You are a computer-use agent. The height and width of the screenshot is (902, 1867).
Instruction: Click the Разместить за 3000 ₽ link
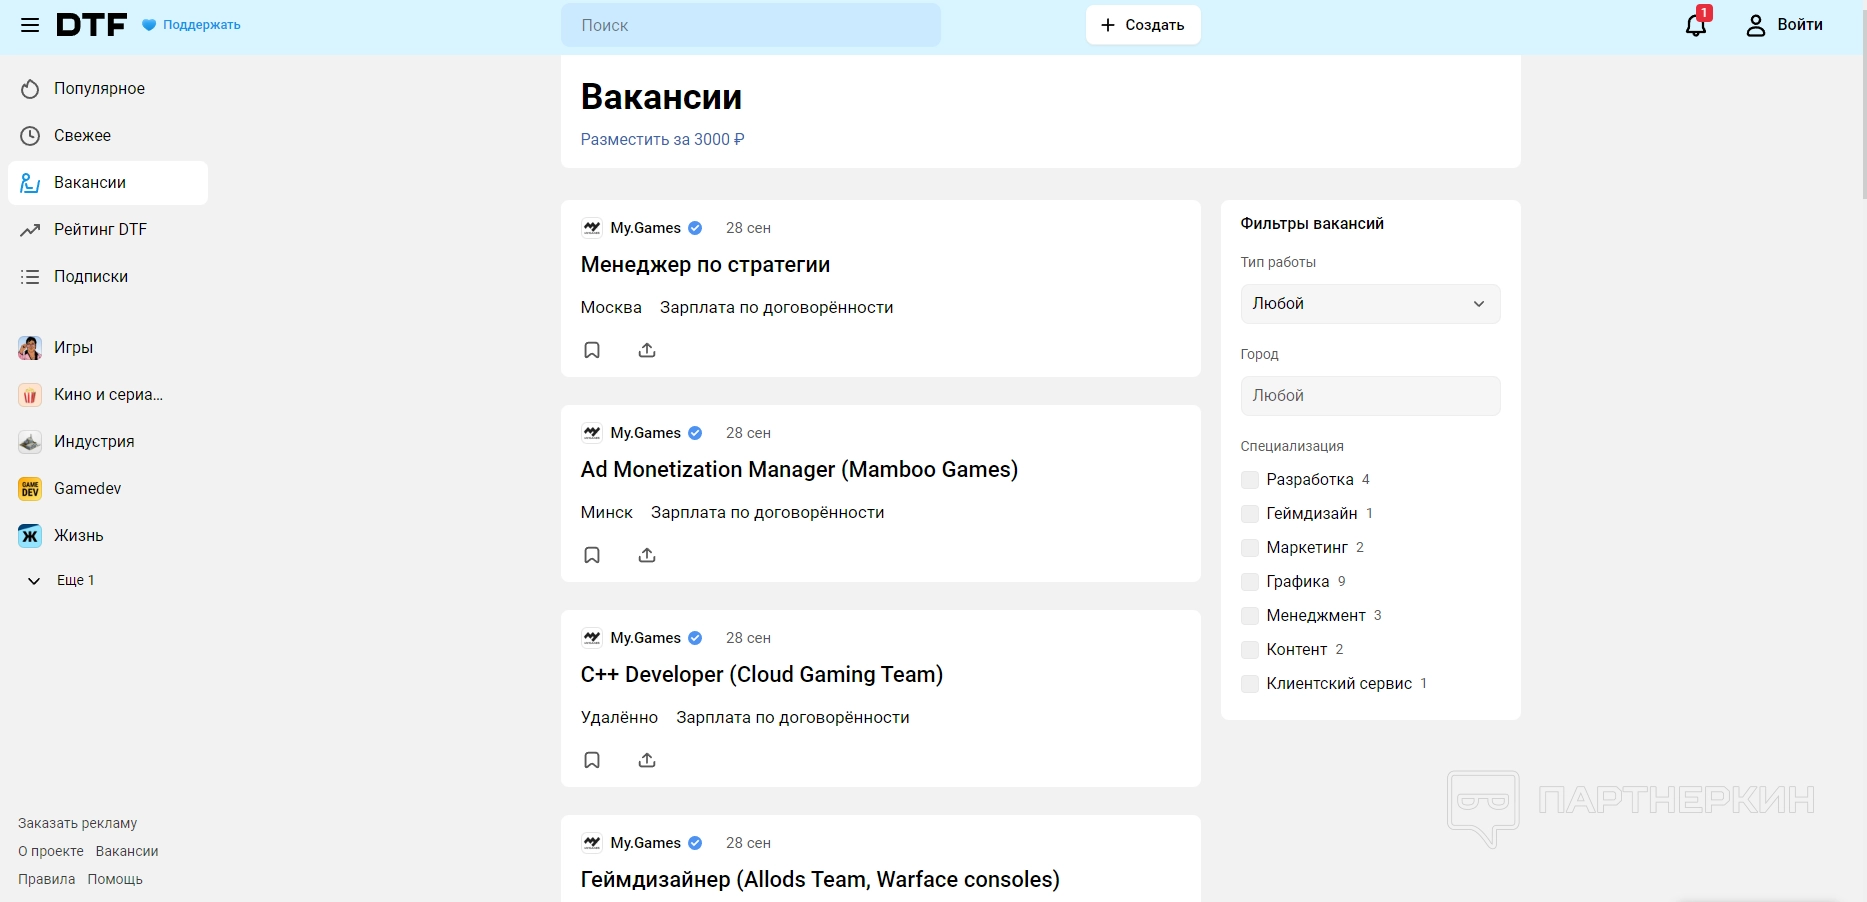tap(662, 140)
